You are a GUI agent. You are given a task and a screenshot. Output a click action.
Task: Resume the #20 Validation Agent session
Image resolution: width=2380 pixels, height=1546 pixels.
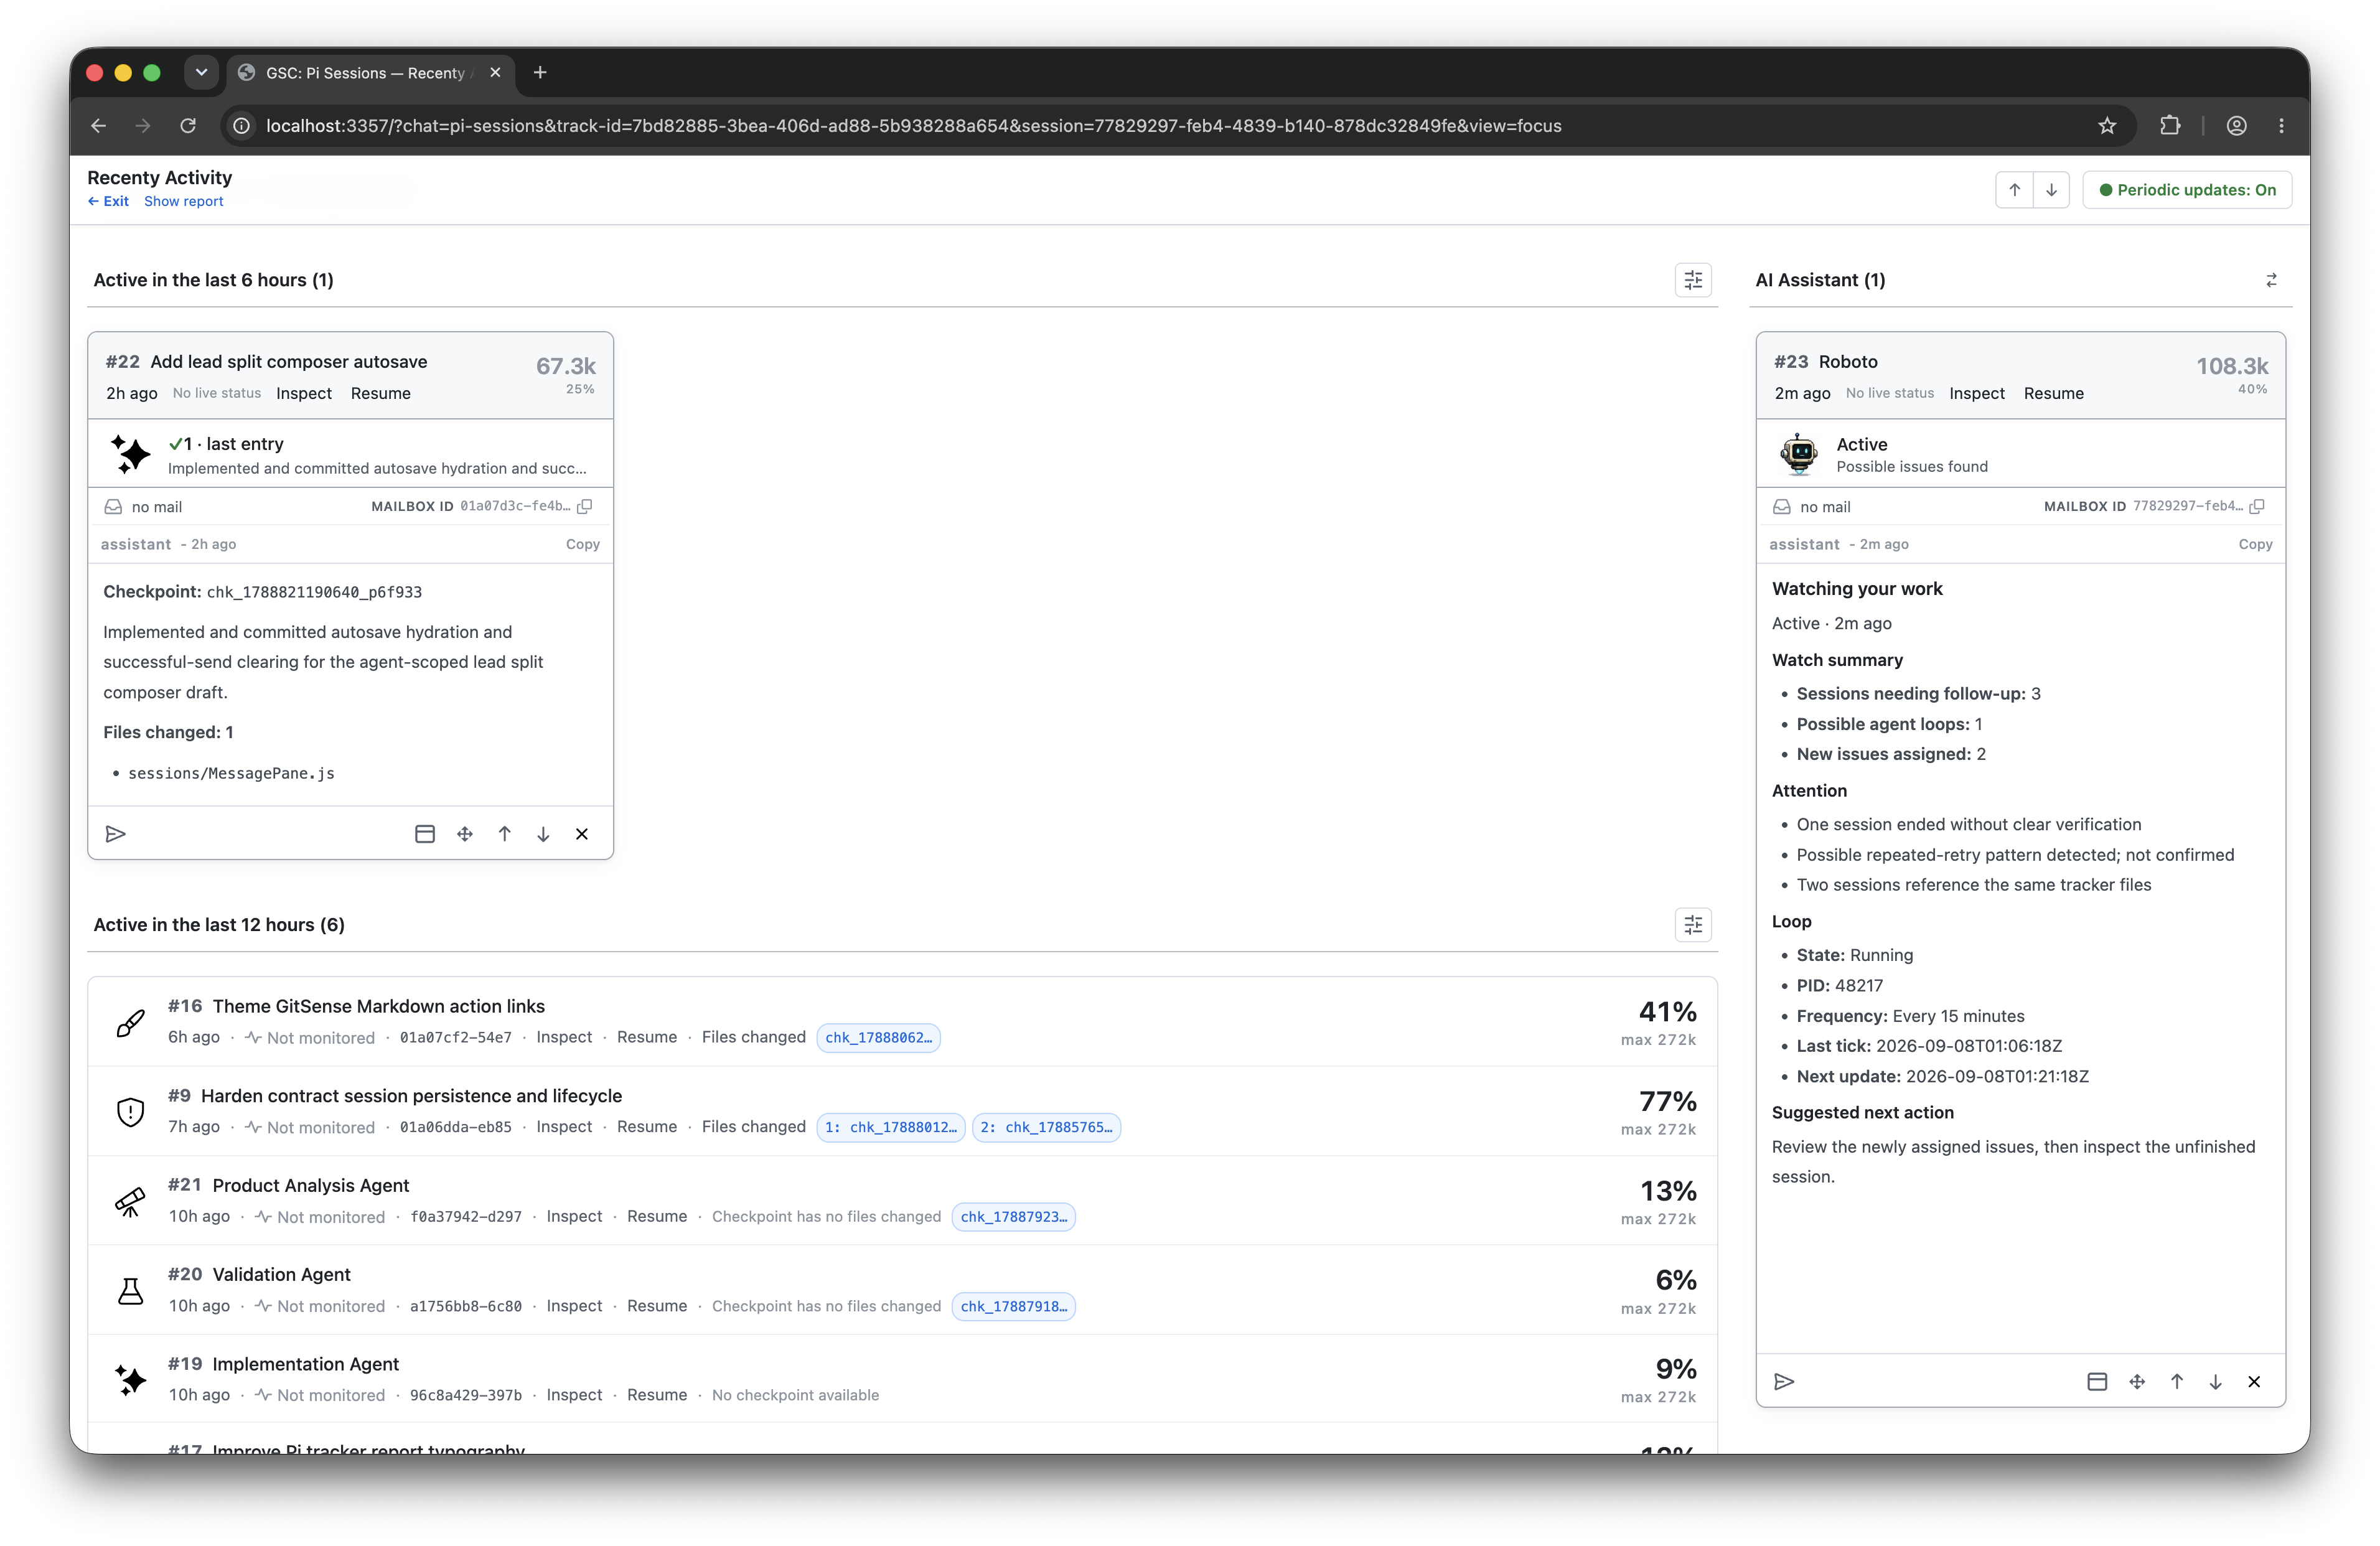click(x=656, y=1305)
